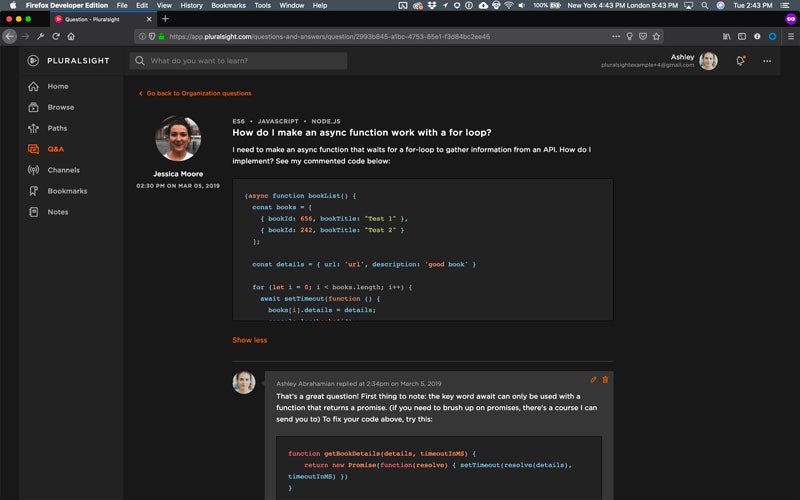Open the Notes section
Screen dimensions: 800x500
57,212
